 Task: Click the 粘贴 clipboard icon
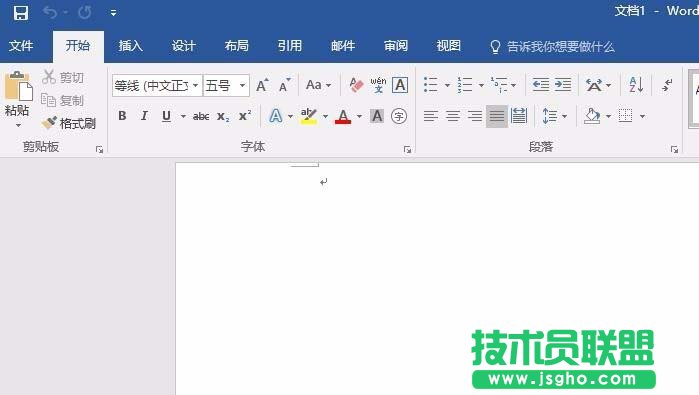tap(18, 86)
